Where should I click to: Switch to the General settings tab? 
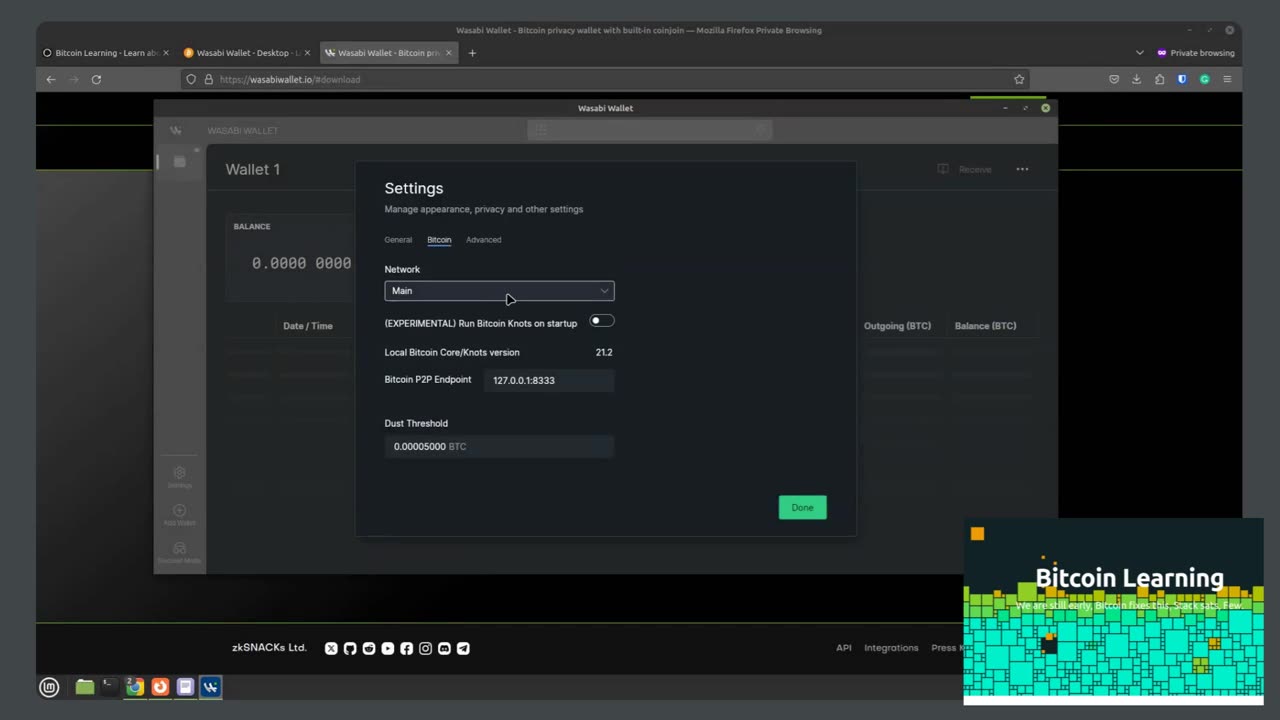(398, 240)
